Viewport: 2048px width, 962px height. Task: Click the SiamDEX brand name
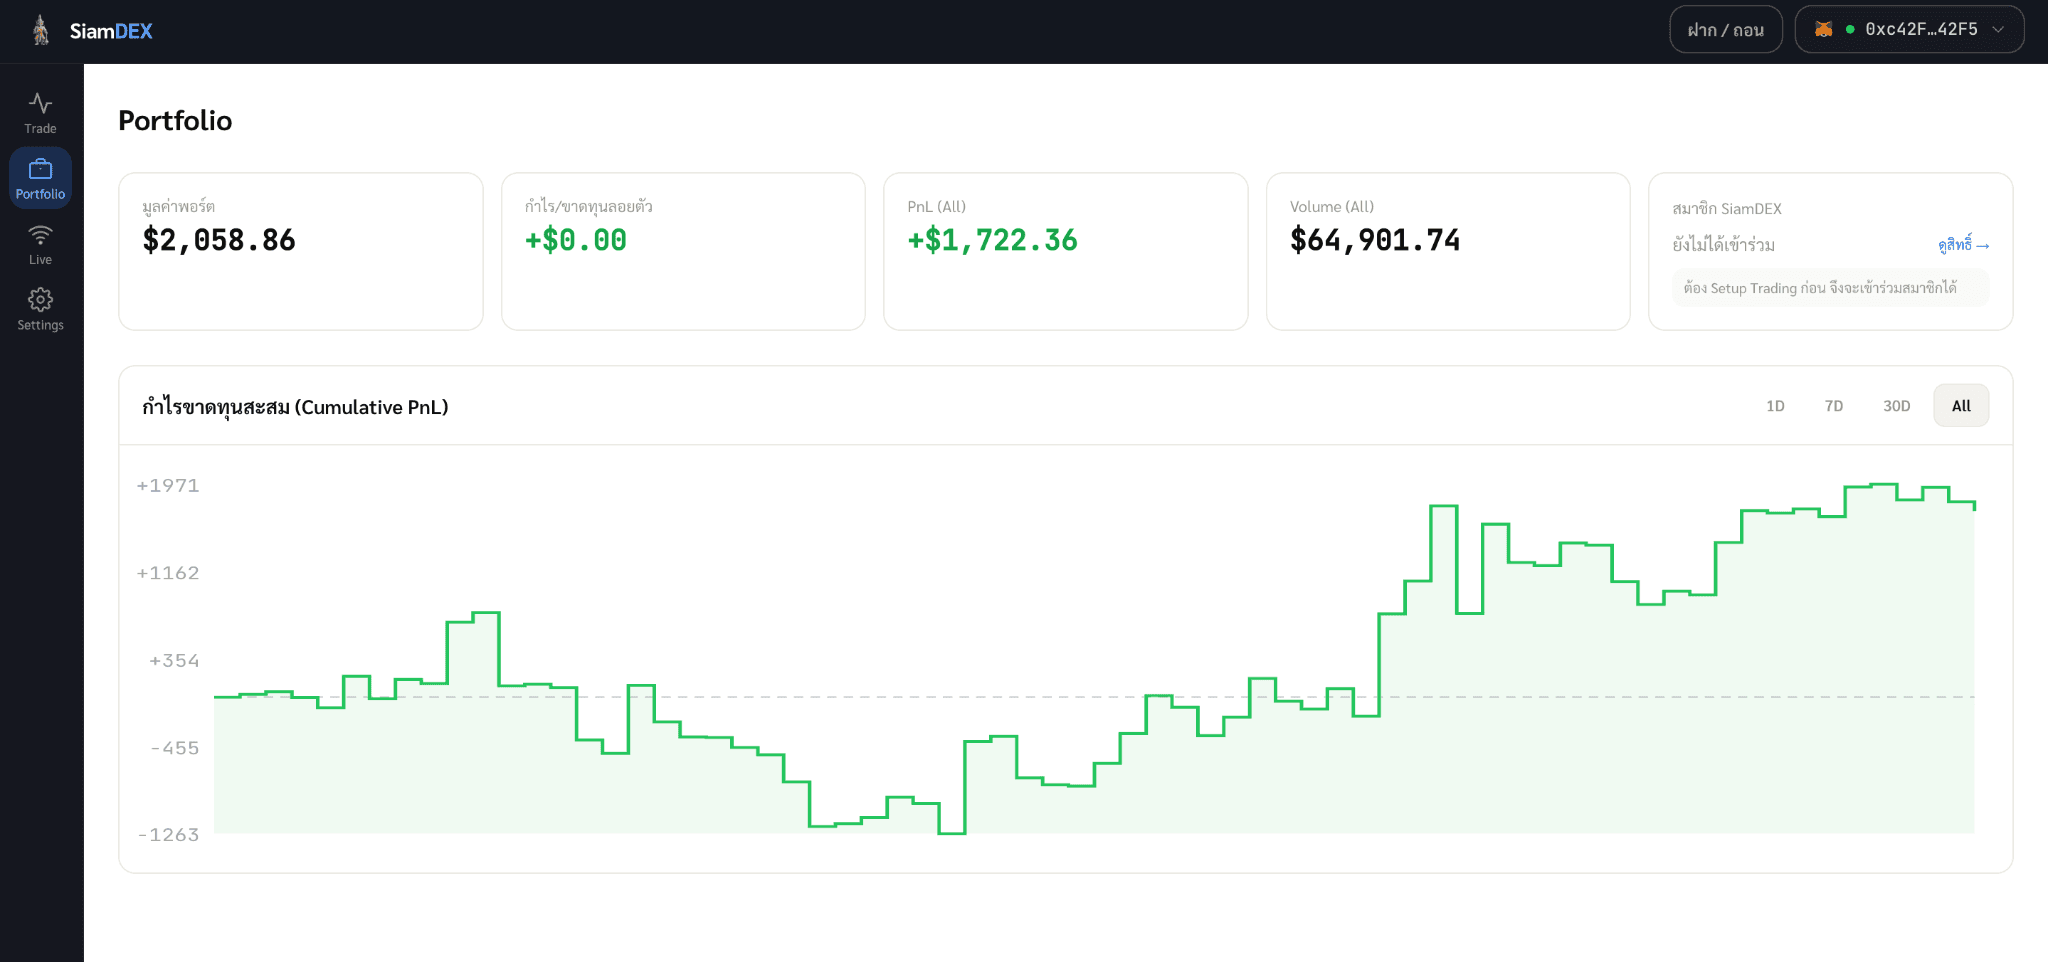tap(111, 31)
